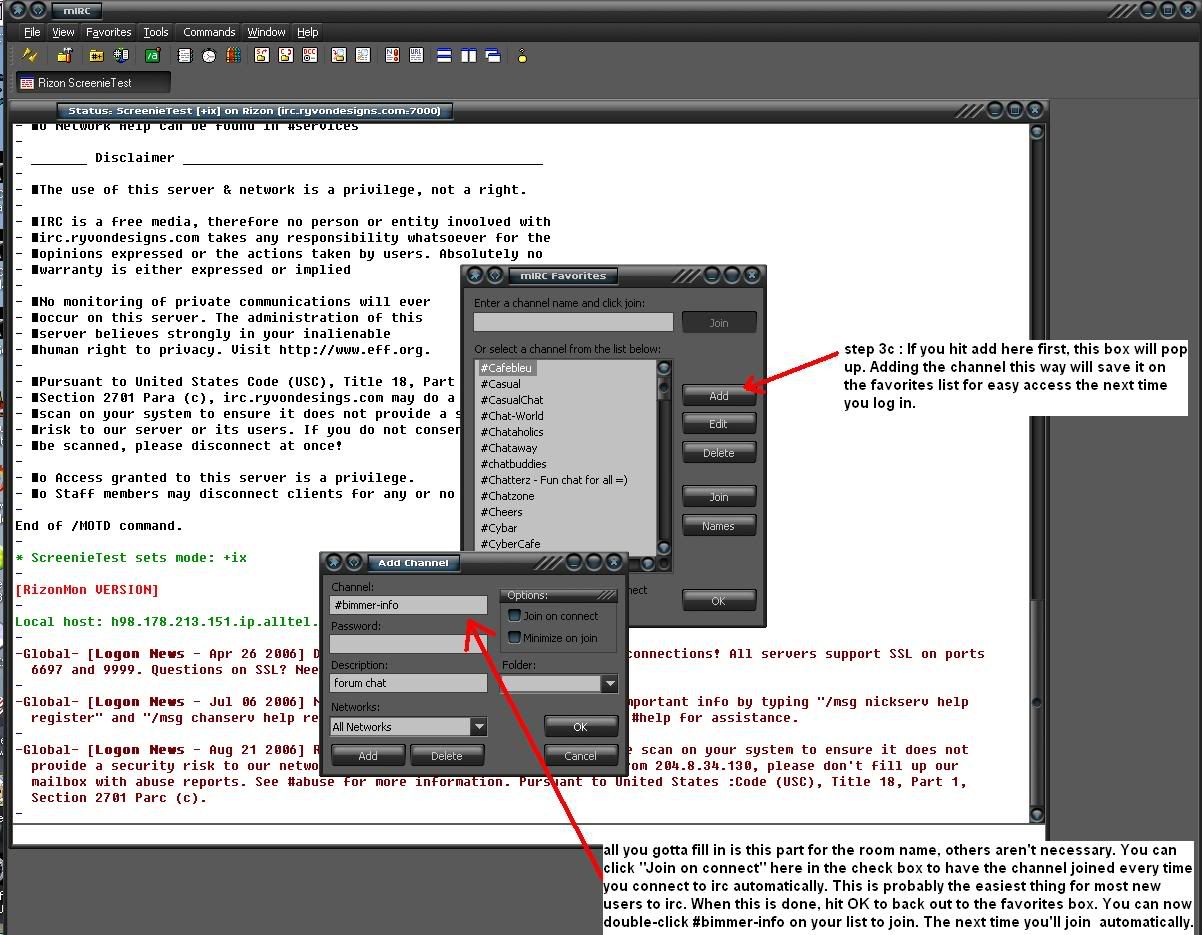
Task: Enable the Join on connect checkbox
Action: tap(515, 616)
